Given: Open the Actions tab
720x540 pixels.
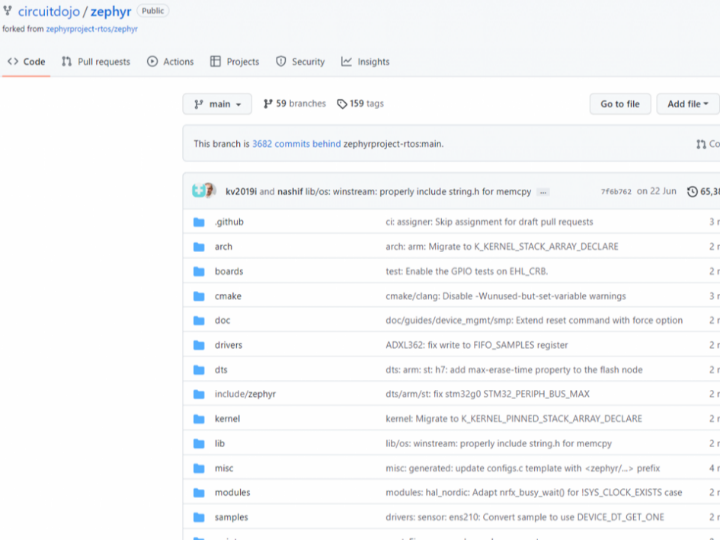Looking at the screenshot, I should 170,62.
